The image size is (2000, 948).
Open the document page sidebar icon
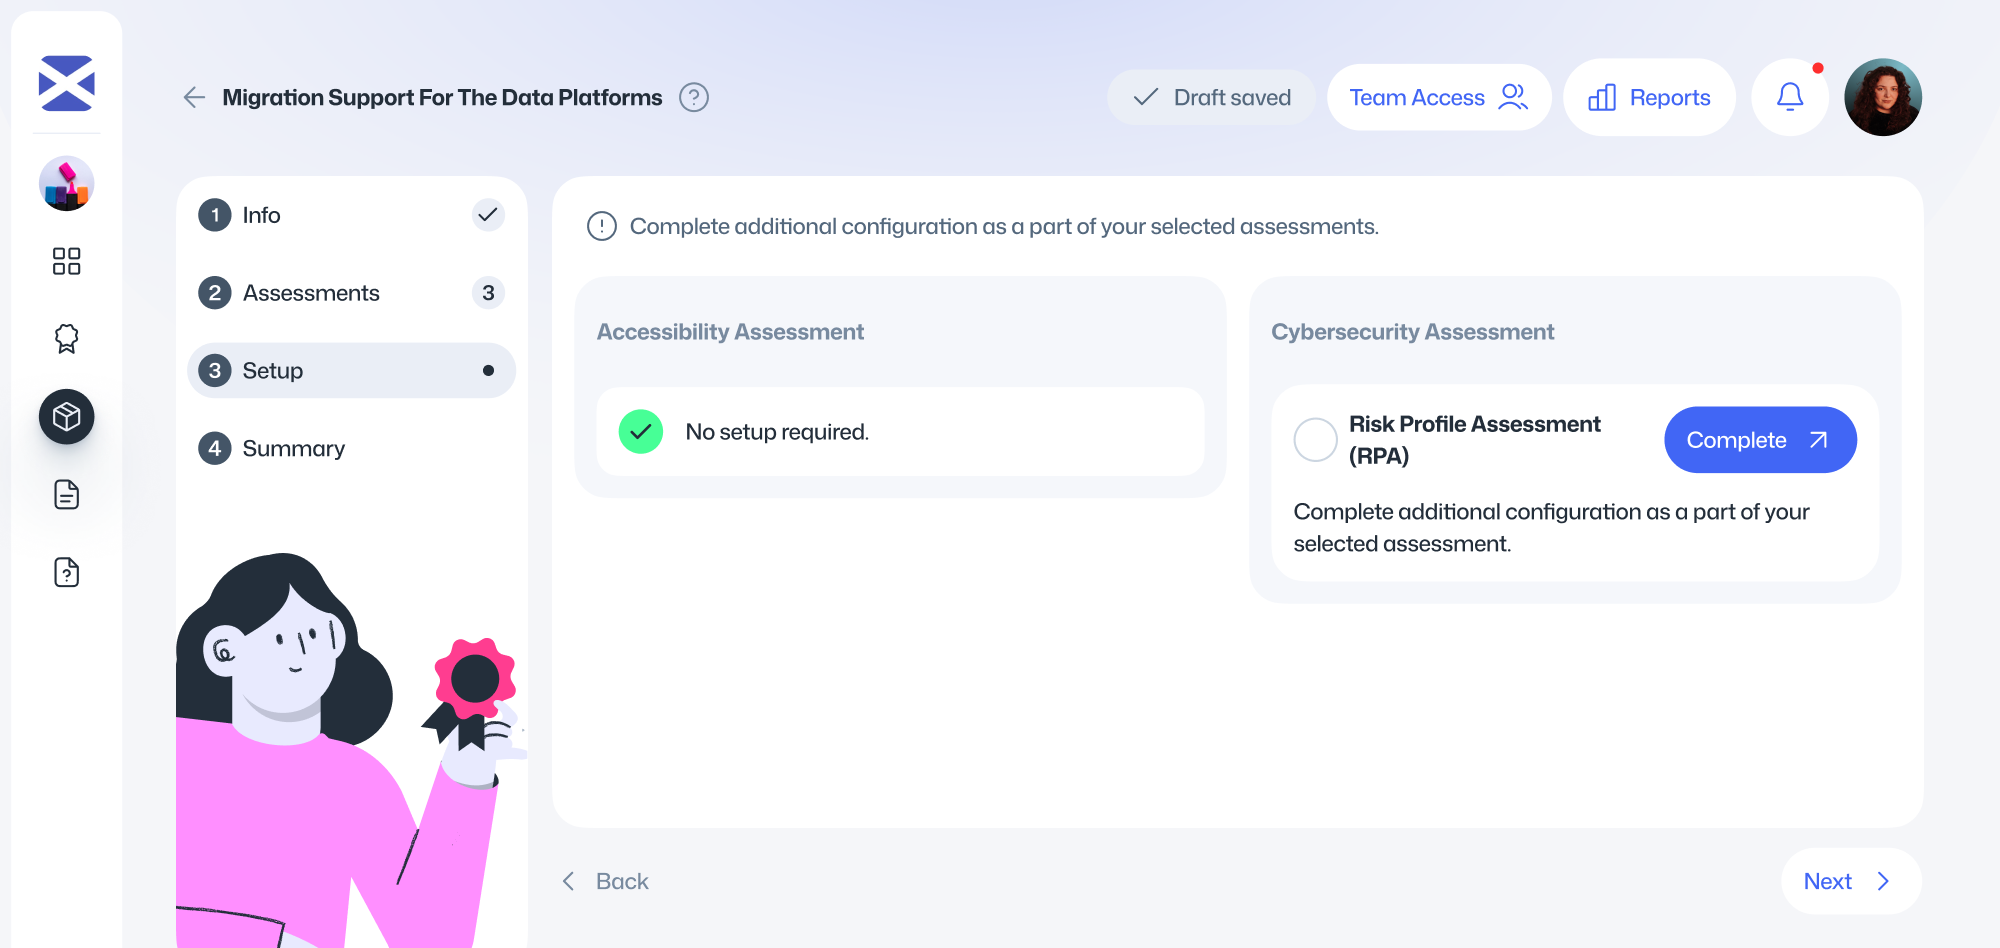(66, 495)
